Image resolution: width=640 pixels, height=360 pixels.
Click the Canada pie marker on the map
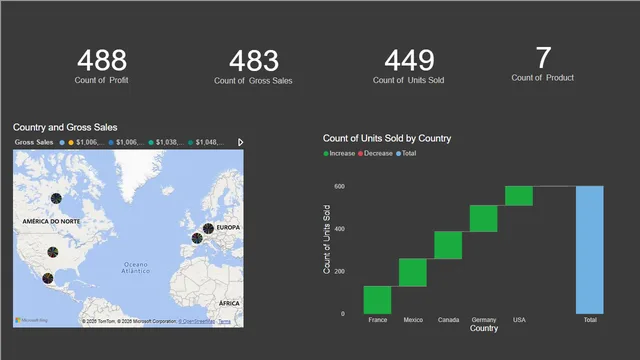(56, 198)
